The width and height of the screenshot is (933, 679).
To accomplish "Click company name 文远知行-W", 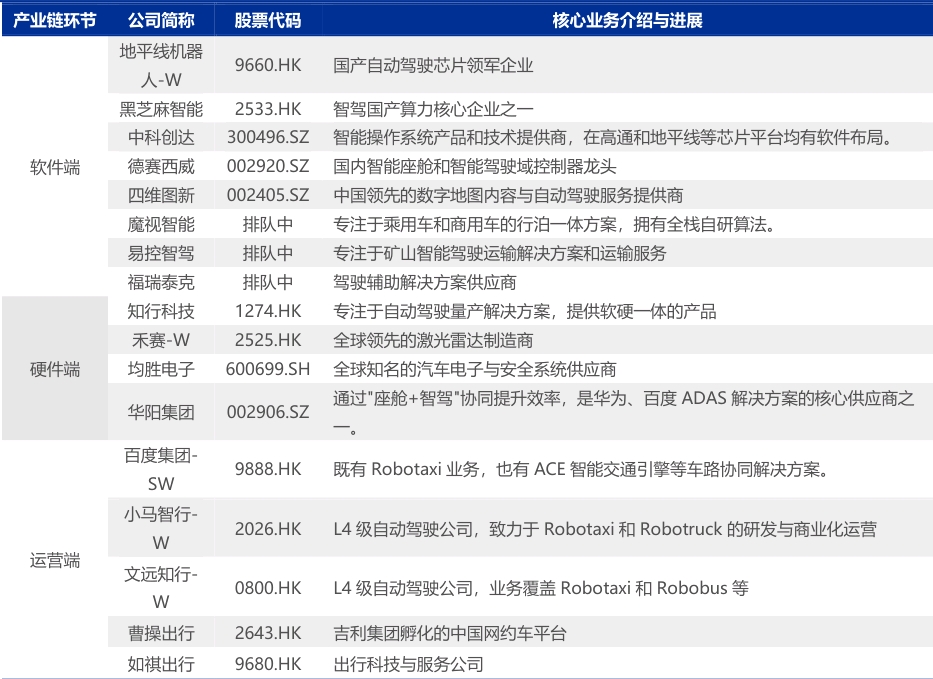I will [x=161, y=588].
